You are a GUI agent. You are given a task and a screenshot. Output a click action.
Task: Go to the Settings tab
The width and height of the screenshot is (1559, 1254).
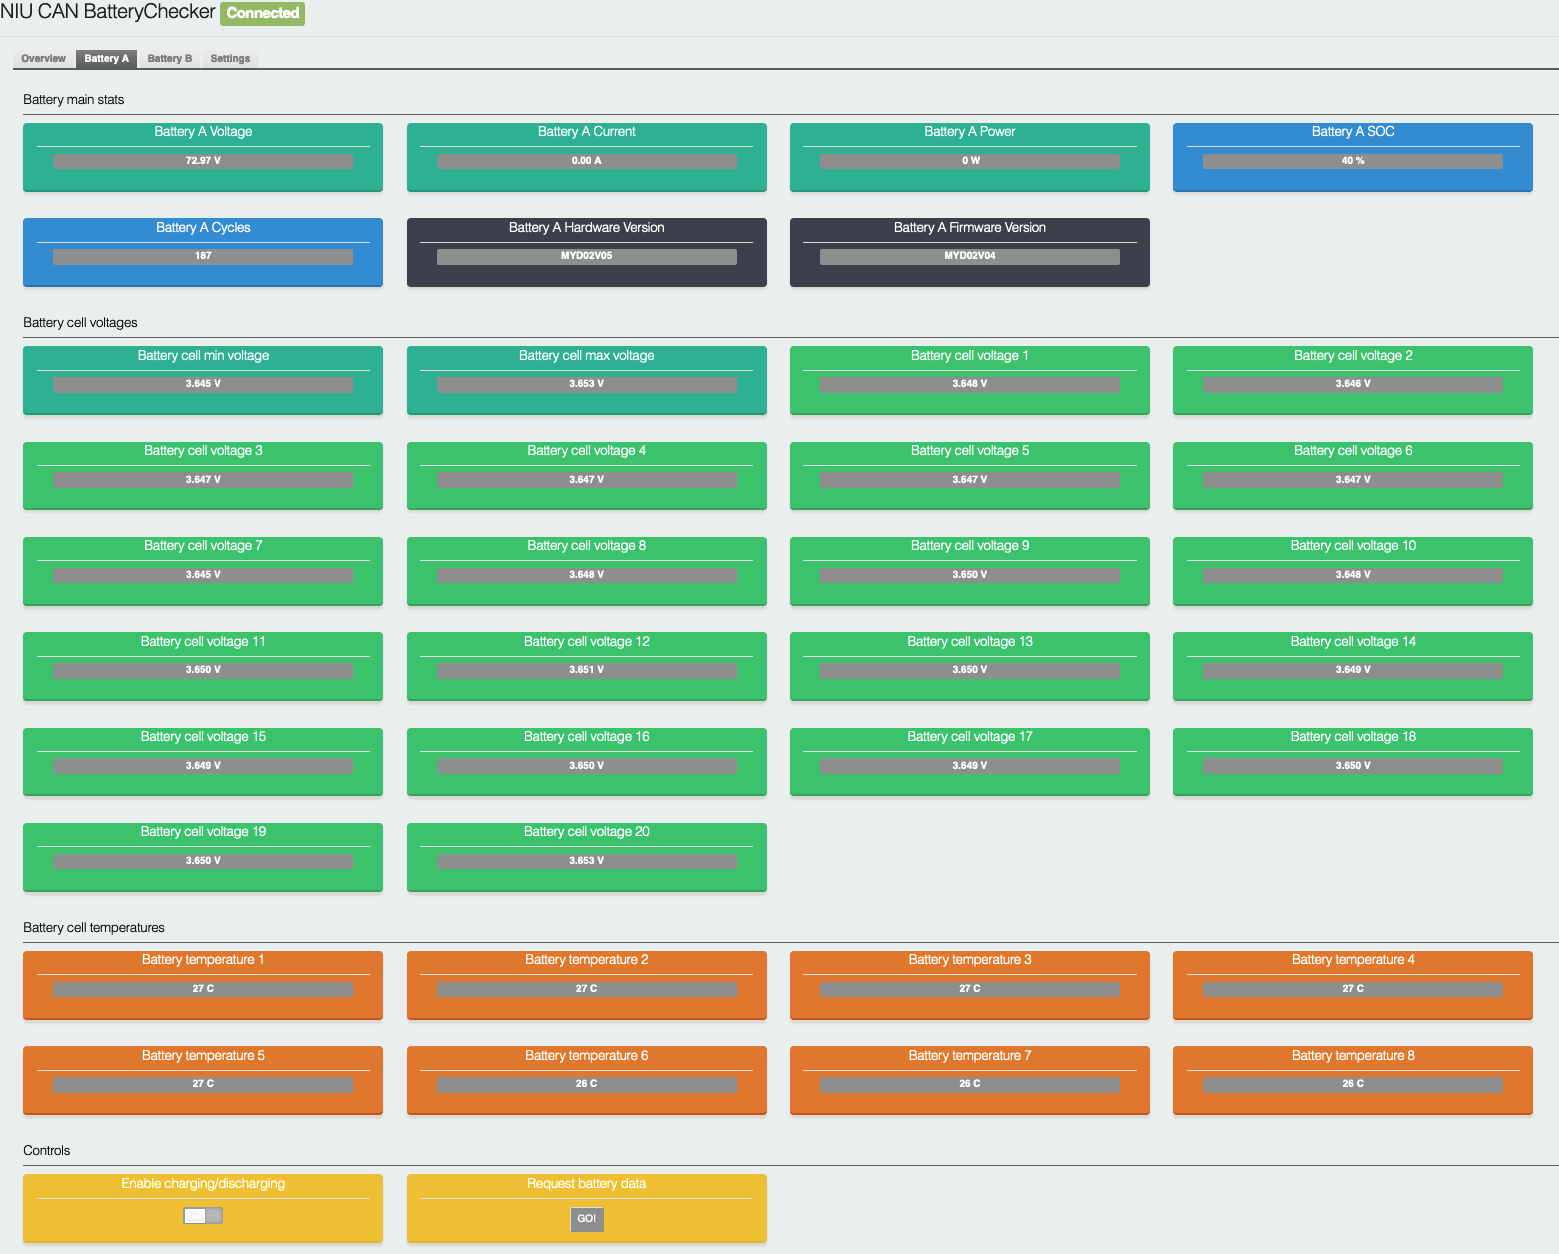(x=230, y=59)
